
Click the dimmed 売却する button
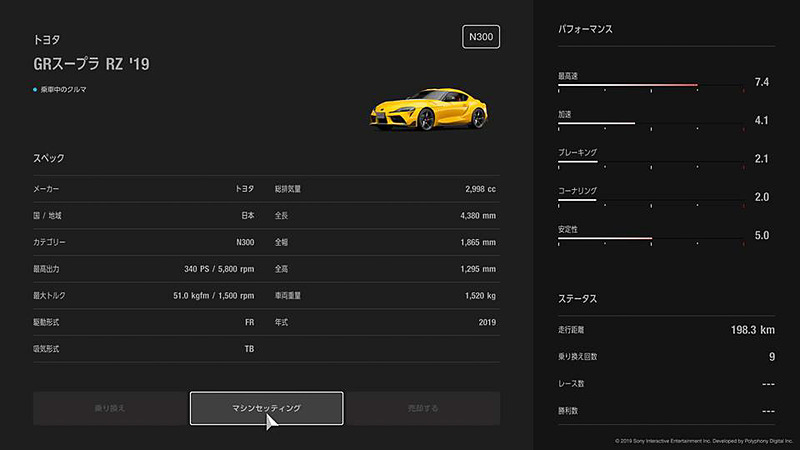[423, 408]
